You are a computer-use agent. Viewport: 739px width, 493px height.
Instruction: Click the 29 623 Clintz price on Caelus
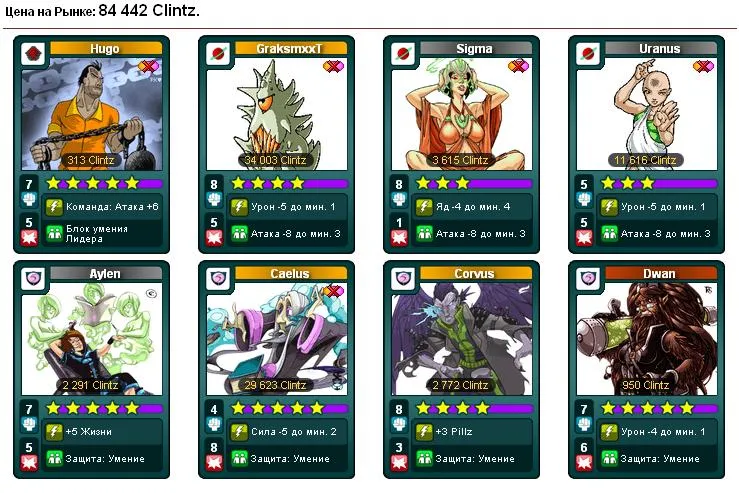click(x=275, y=385)
